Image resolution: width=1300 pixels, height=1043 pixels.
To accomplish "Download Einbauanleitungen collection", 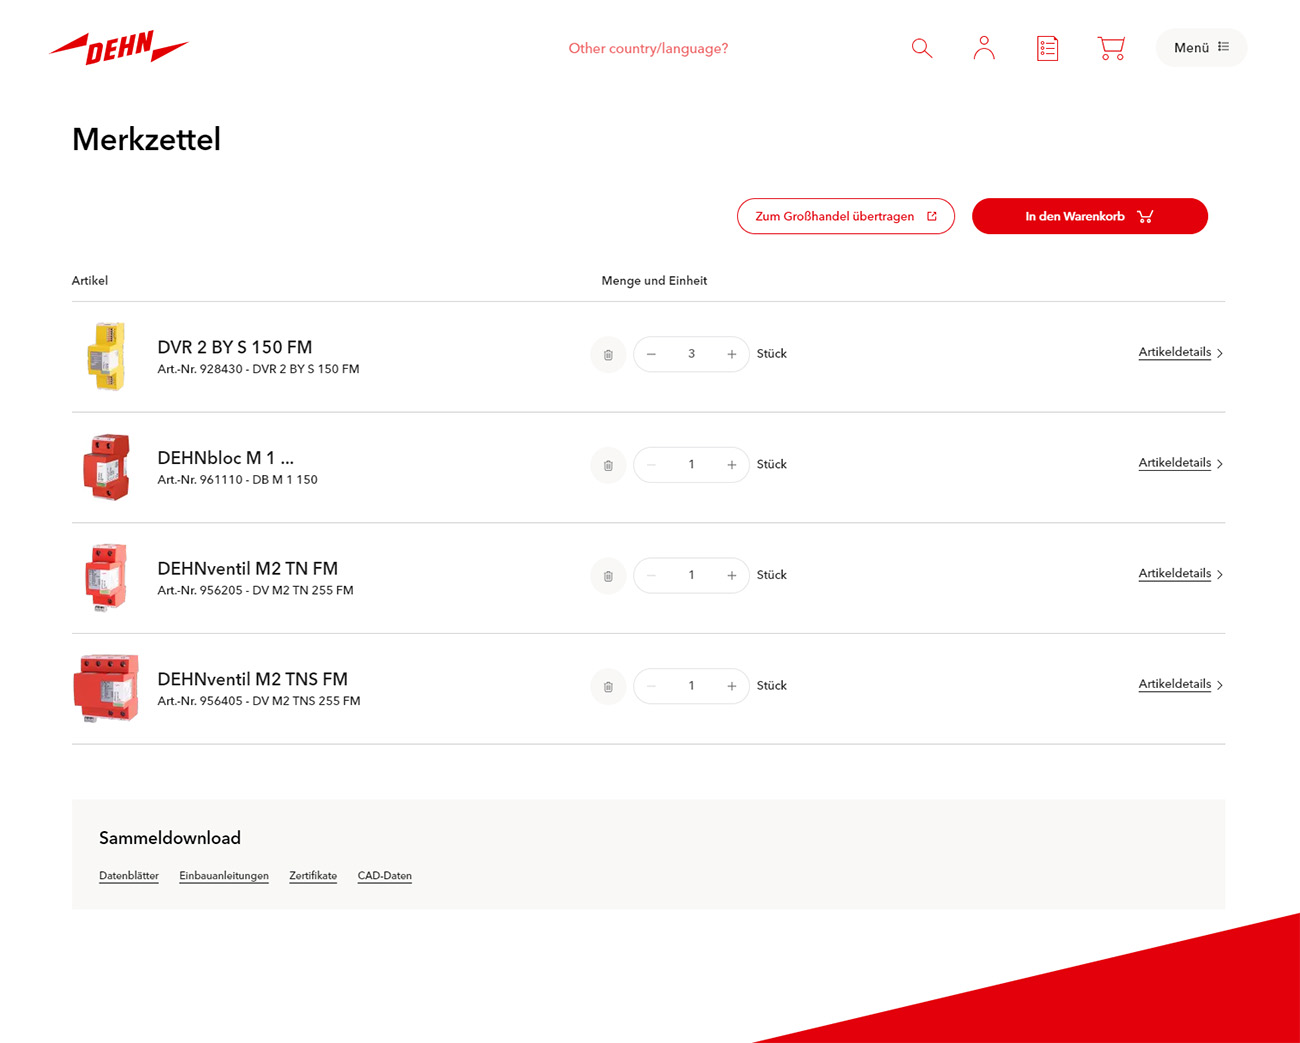I will [224, 876].
